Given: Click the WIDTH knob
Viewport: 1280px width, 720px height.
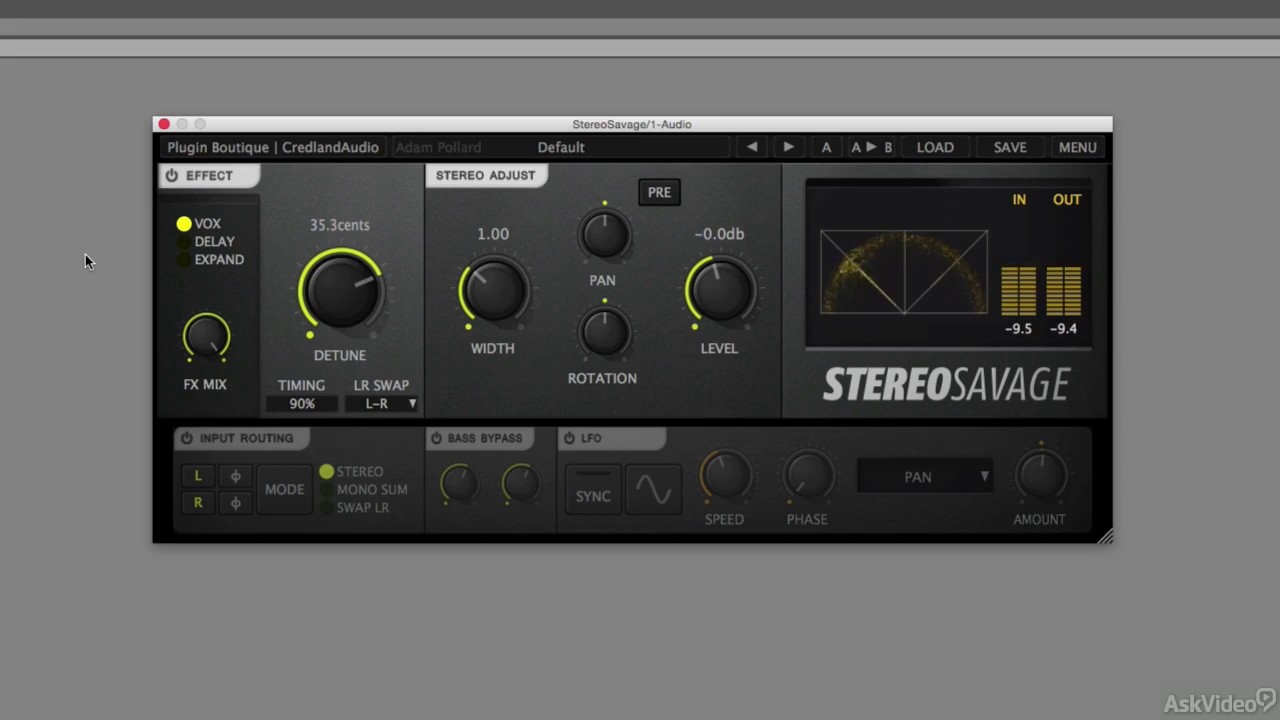Looking at the screenshot, I should click(493, 291).
